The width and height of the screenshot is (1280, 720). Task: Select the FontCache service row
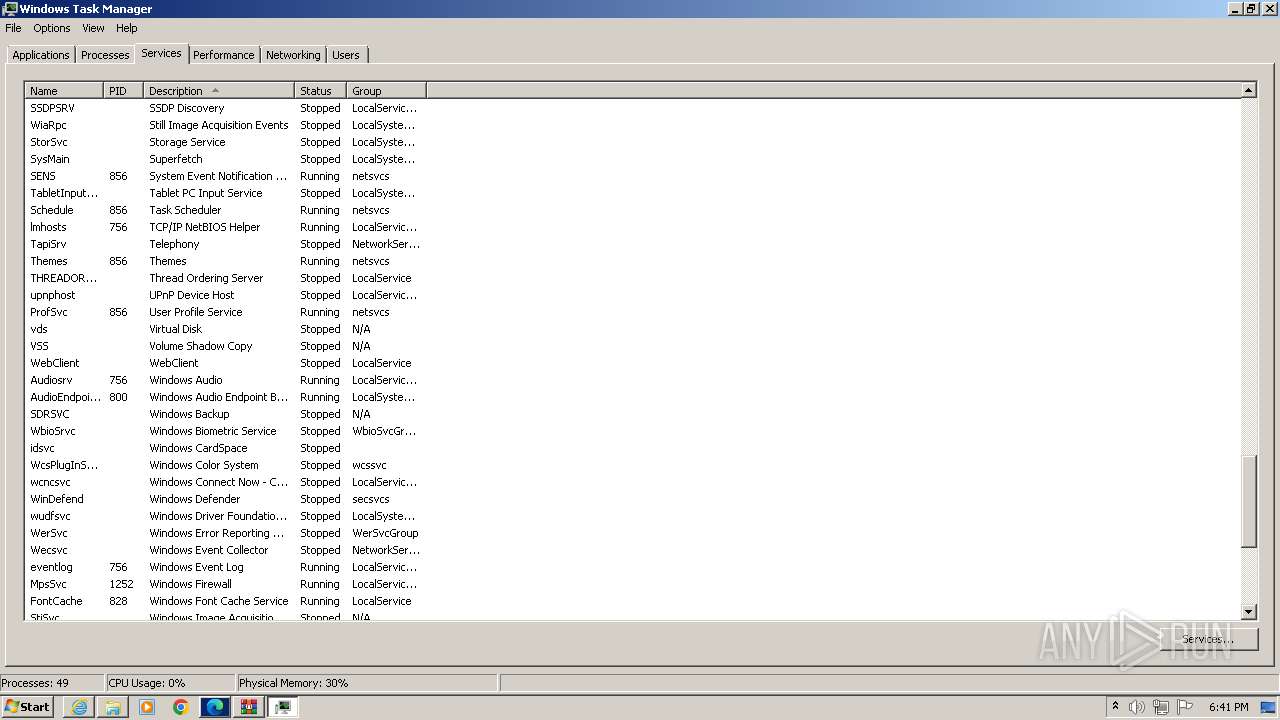click(x=225, y=601)
